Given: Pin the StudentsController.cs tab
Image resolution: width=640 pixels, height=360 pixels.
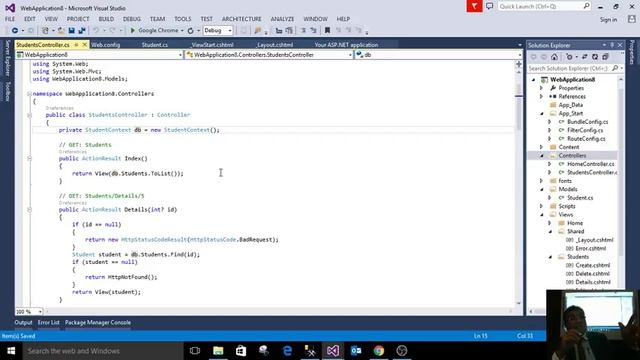Looking at the screenshot, I should (76, 44).
